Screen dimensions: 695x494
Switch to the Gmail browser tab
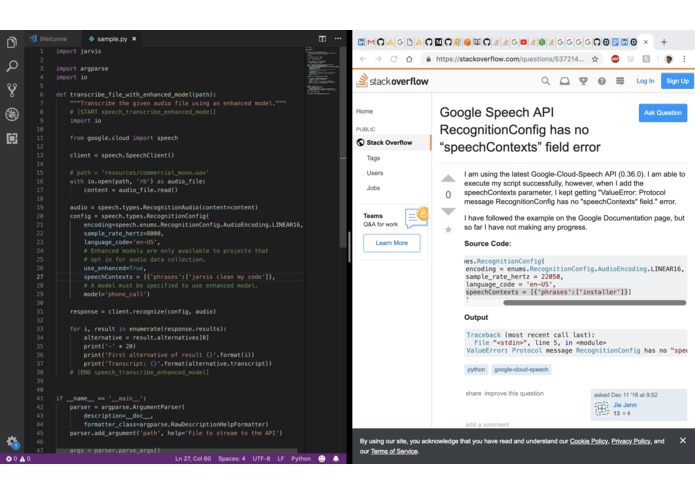pyautogui.click(x=371, y=42)
